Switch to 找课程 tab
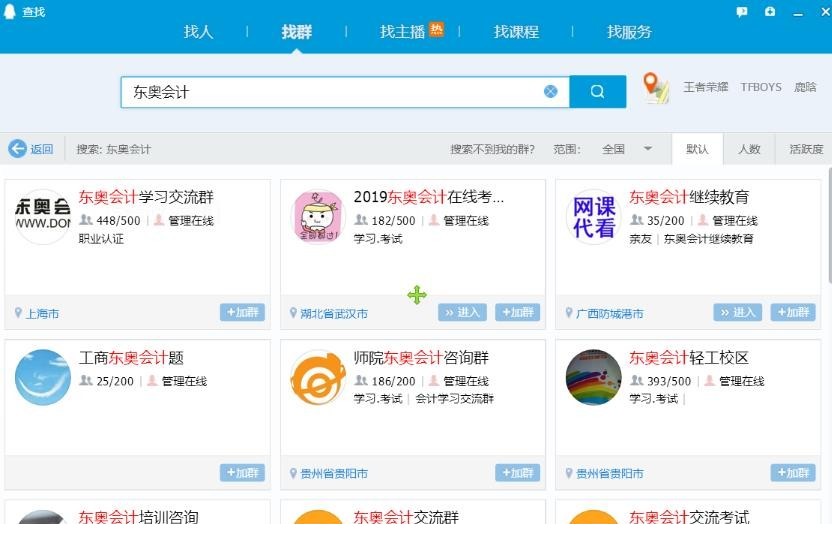Image resolution: width=832 pixels, height=547 pixels. (x=516, y=32)
